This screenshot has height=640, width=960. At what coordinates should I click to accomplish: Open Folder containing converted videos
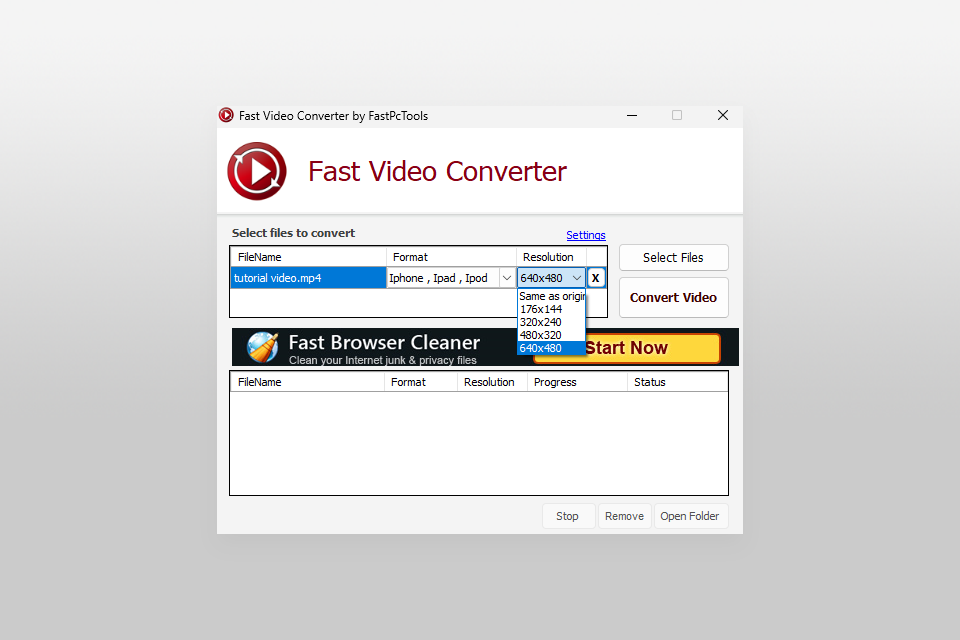(690, 515)
